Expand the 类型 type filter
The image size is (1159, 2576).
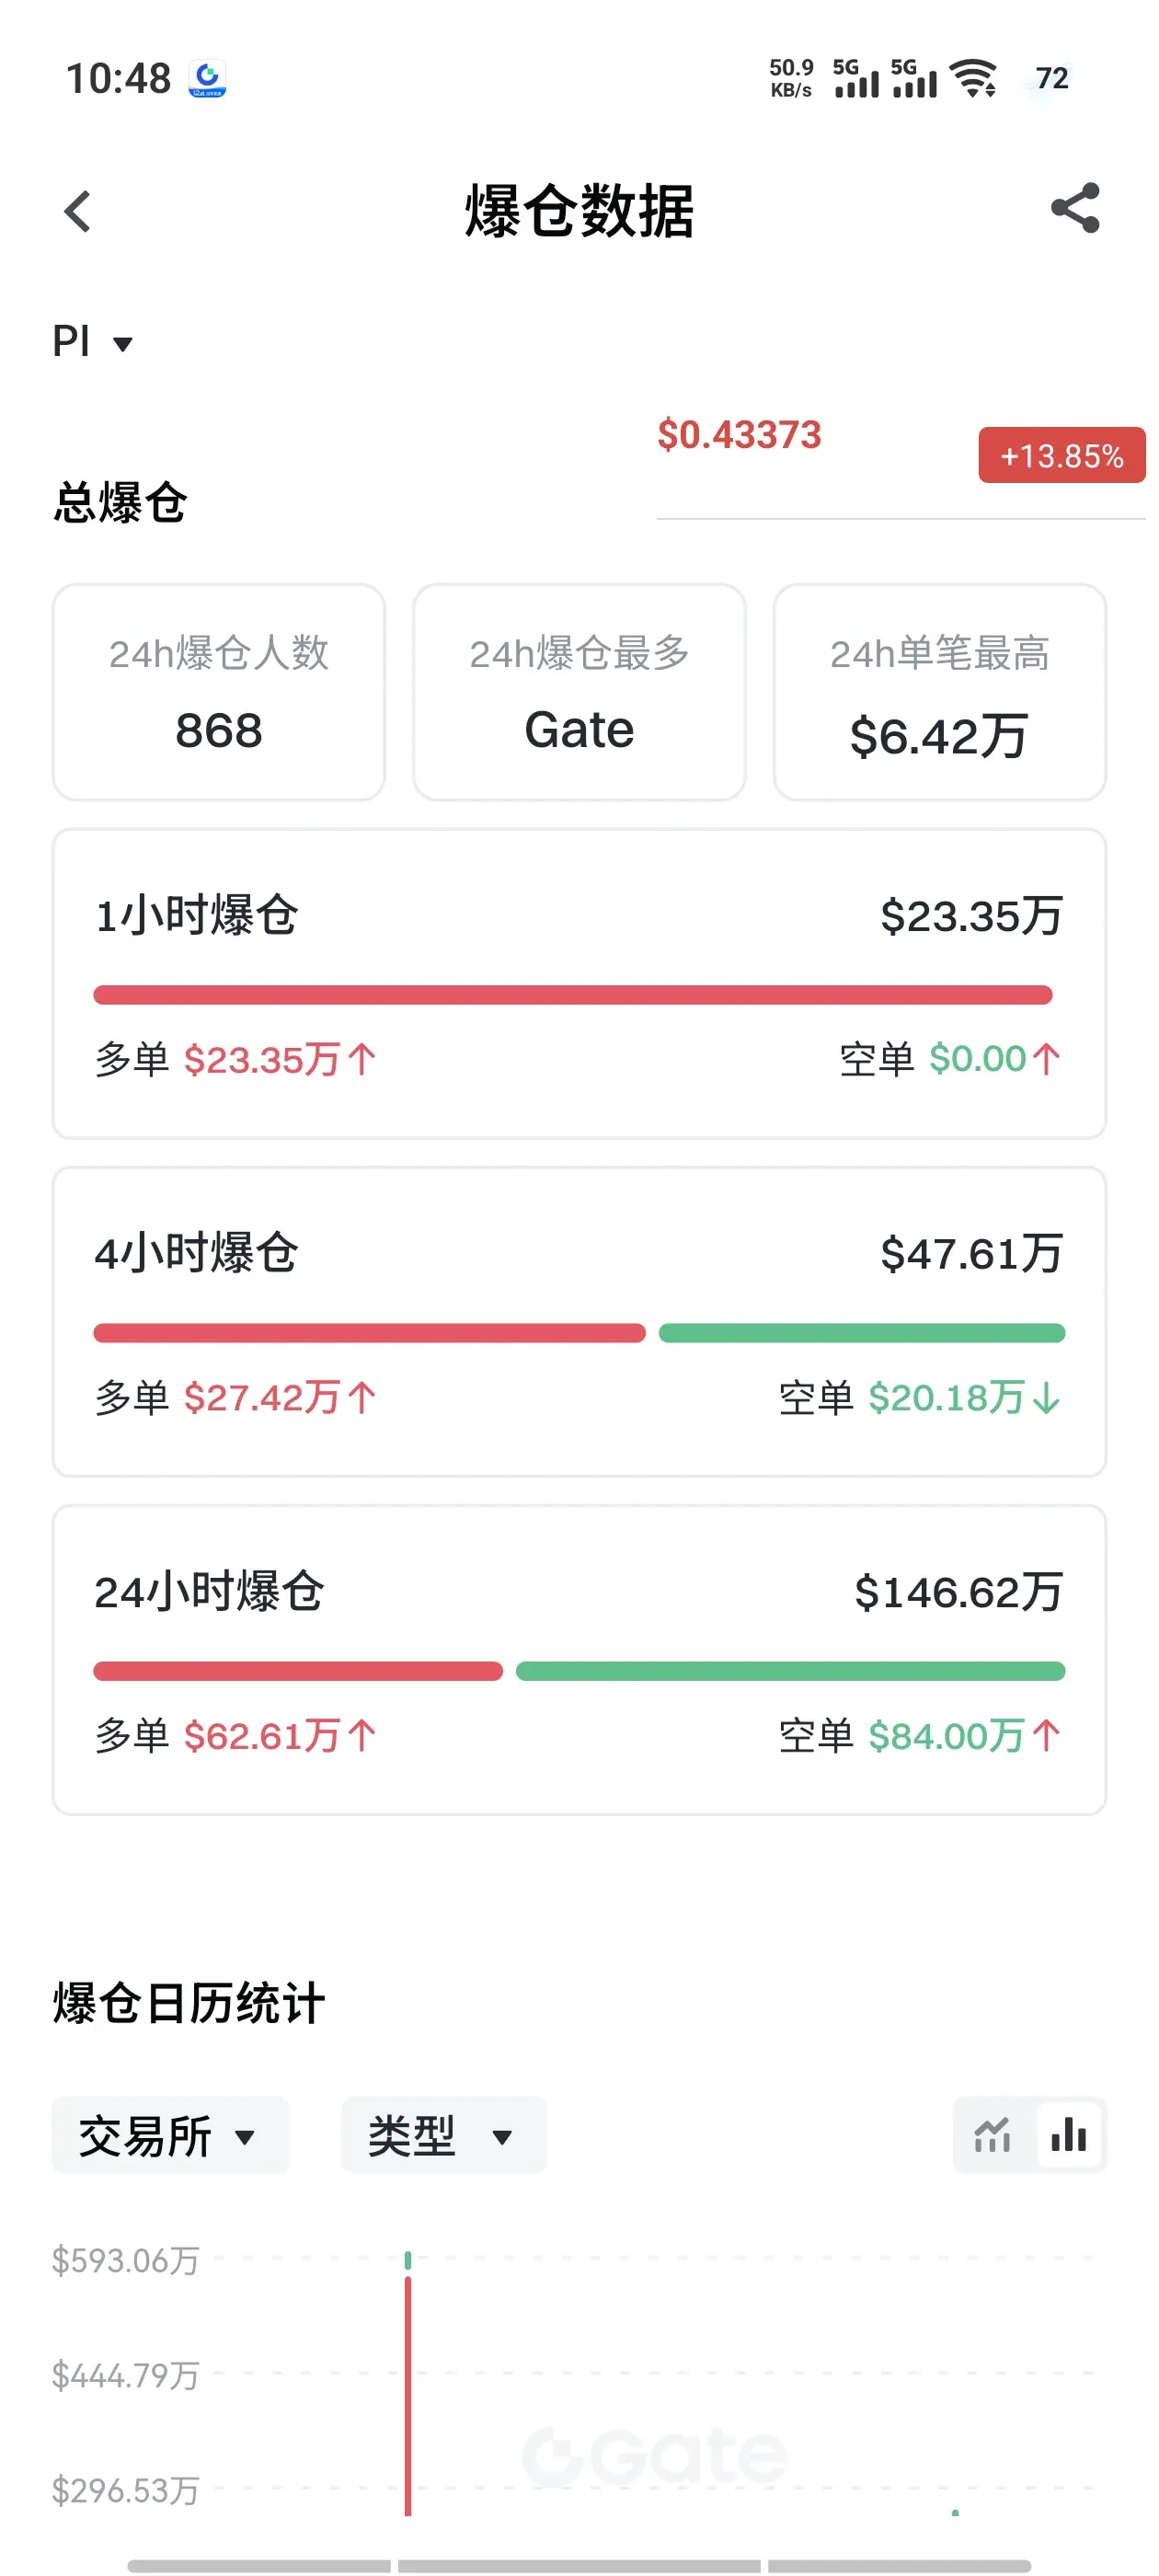(444, 2136)
